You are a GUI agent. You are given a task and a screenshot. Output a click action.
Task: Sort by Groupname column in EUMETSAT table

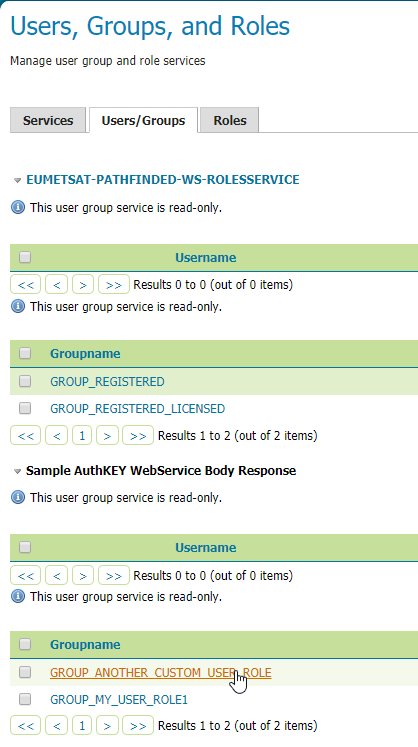coord(85,353)
